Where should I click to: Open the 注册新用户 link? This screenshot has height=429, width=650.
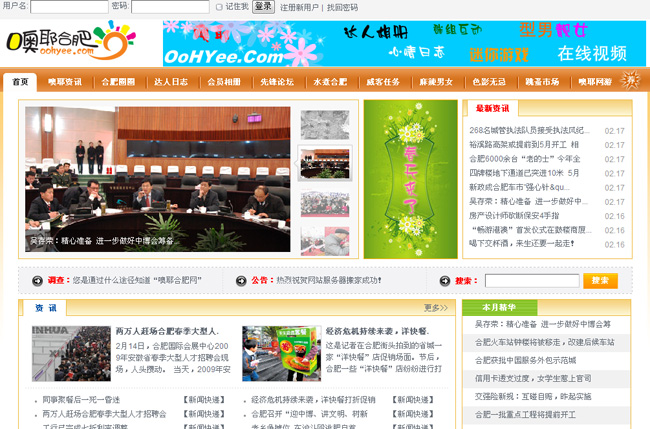[299, 7]
